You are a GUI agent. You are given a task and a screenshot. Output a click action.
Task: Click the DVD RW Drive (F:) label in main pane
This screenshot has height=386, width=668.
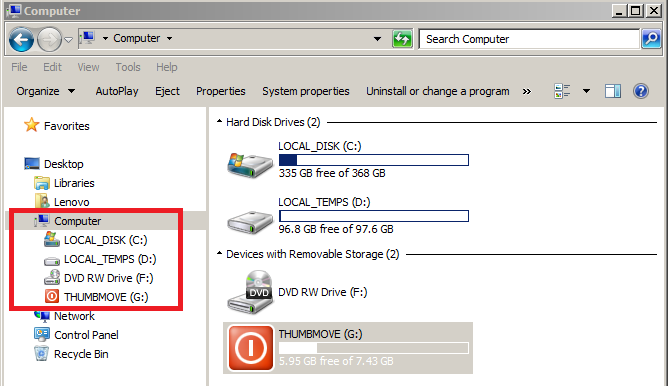(x=322, y=292)
